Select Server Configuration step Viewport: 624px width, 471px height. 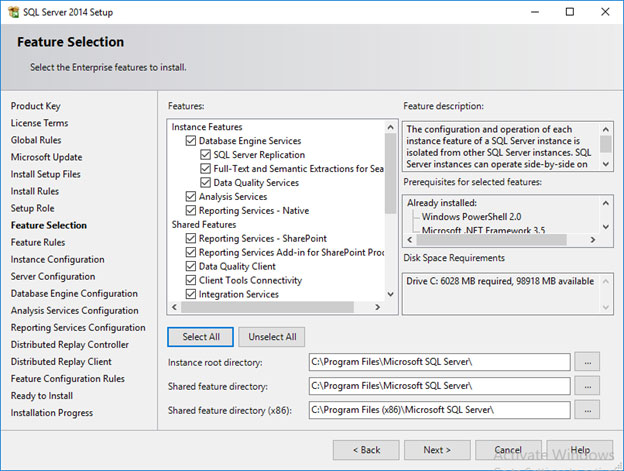[53, 276]
